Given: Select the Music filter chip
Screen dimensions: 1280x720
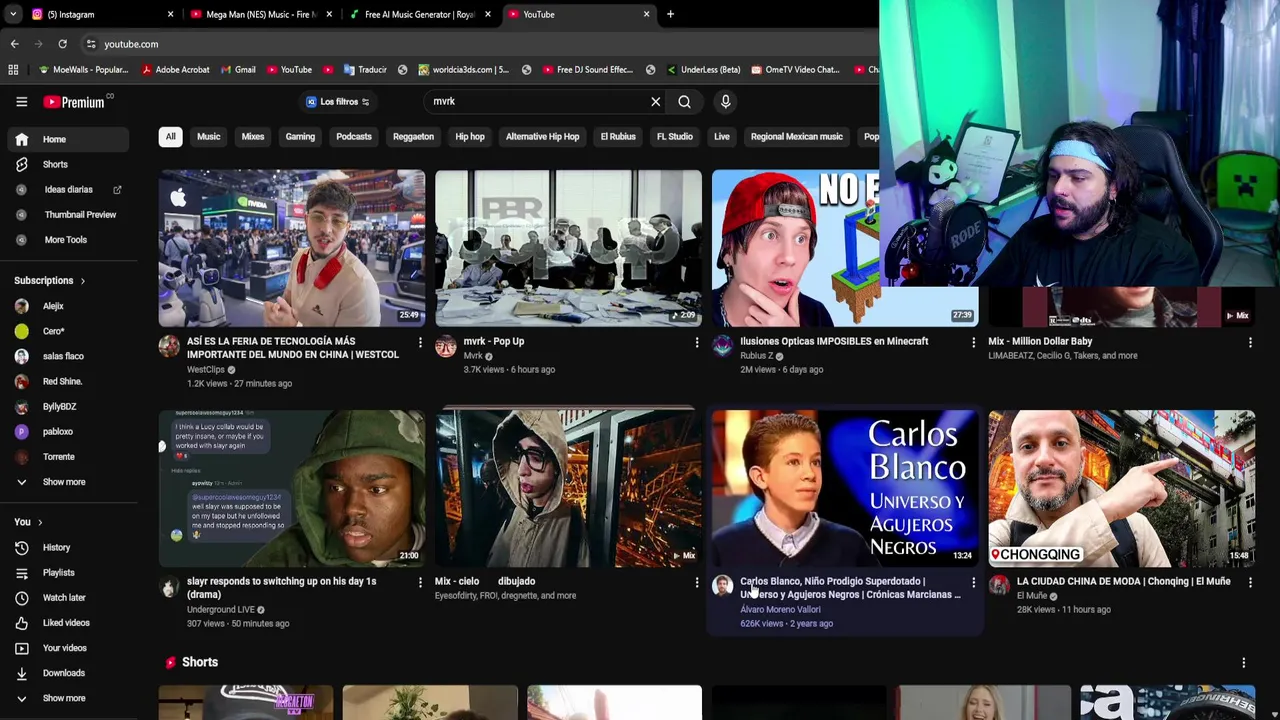Looking at the screenshot, I should 208,137.
